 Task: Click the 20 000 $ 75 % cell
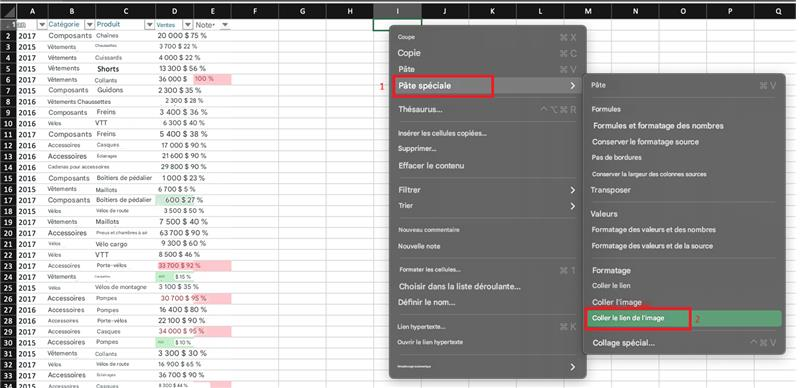coord(182,36)
